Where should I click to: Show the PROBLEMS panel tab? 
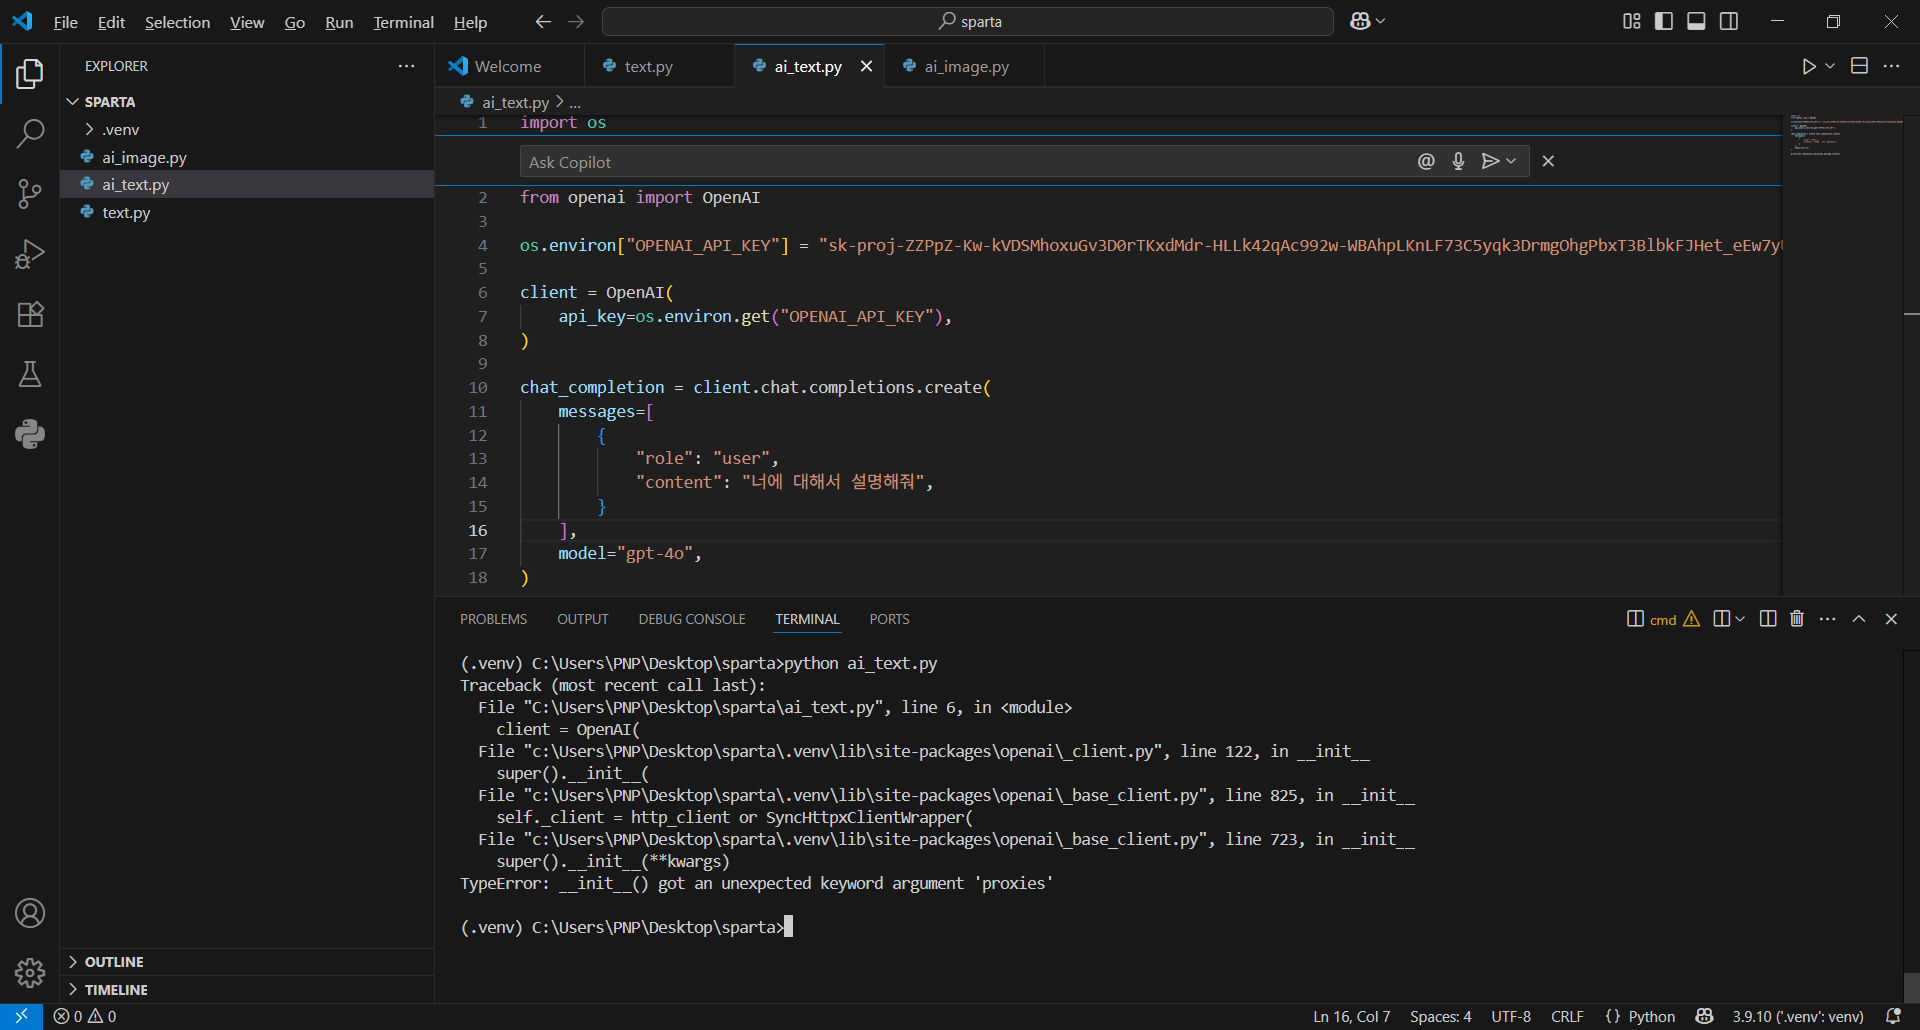point(493,619)
